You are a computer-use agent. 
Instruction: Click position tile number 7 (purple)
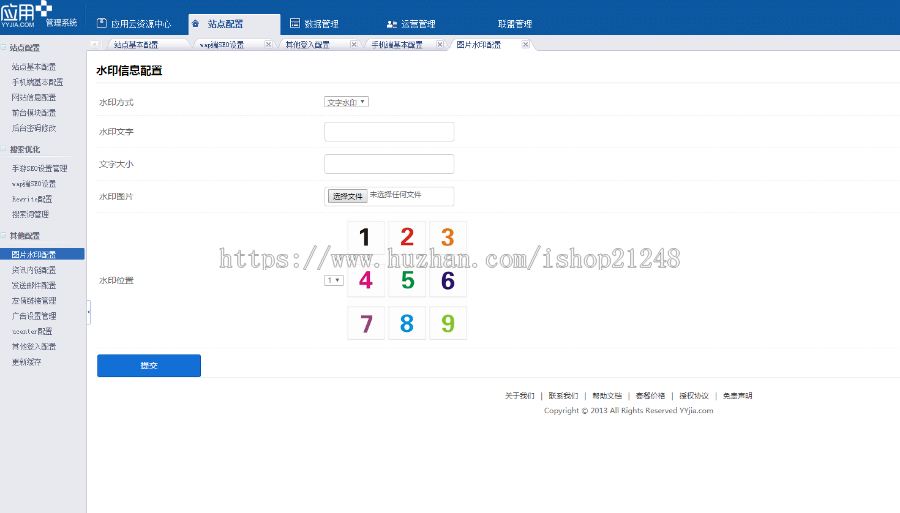(366, 324)
